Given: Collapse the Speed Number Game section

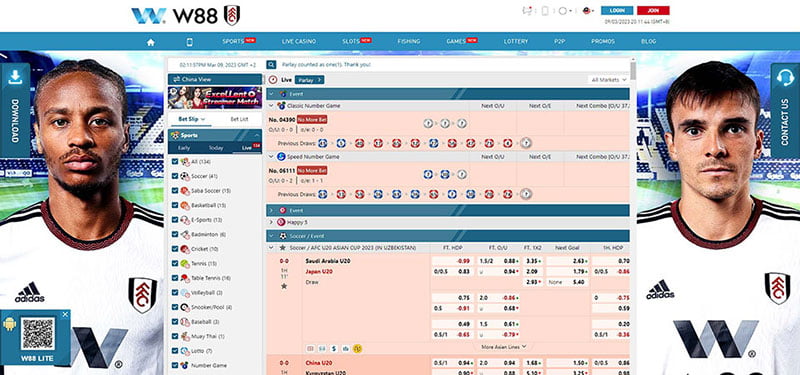Looking at the screenshot, I should pos(271,157).
